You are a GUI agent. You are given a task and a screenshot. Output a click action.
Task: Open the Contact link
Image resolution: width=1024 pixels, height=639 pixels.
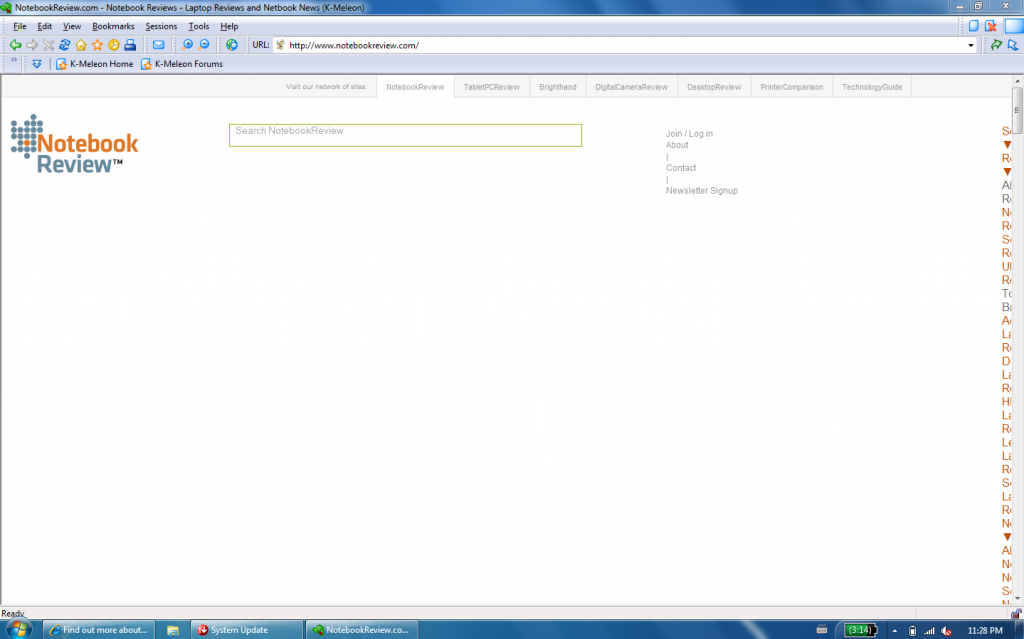[680, 168]
